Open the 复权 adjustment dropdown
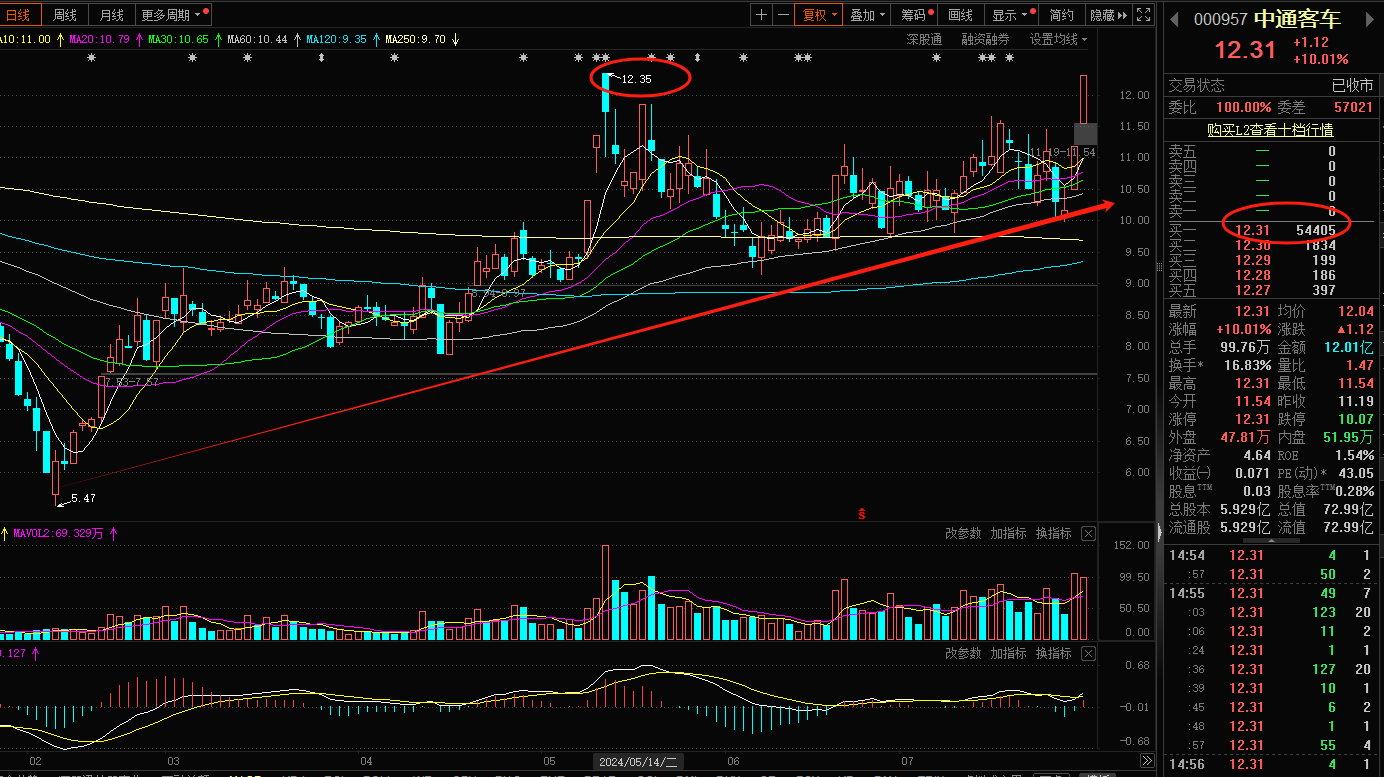This screenshot has height=777, width=1384. (817, 15)
